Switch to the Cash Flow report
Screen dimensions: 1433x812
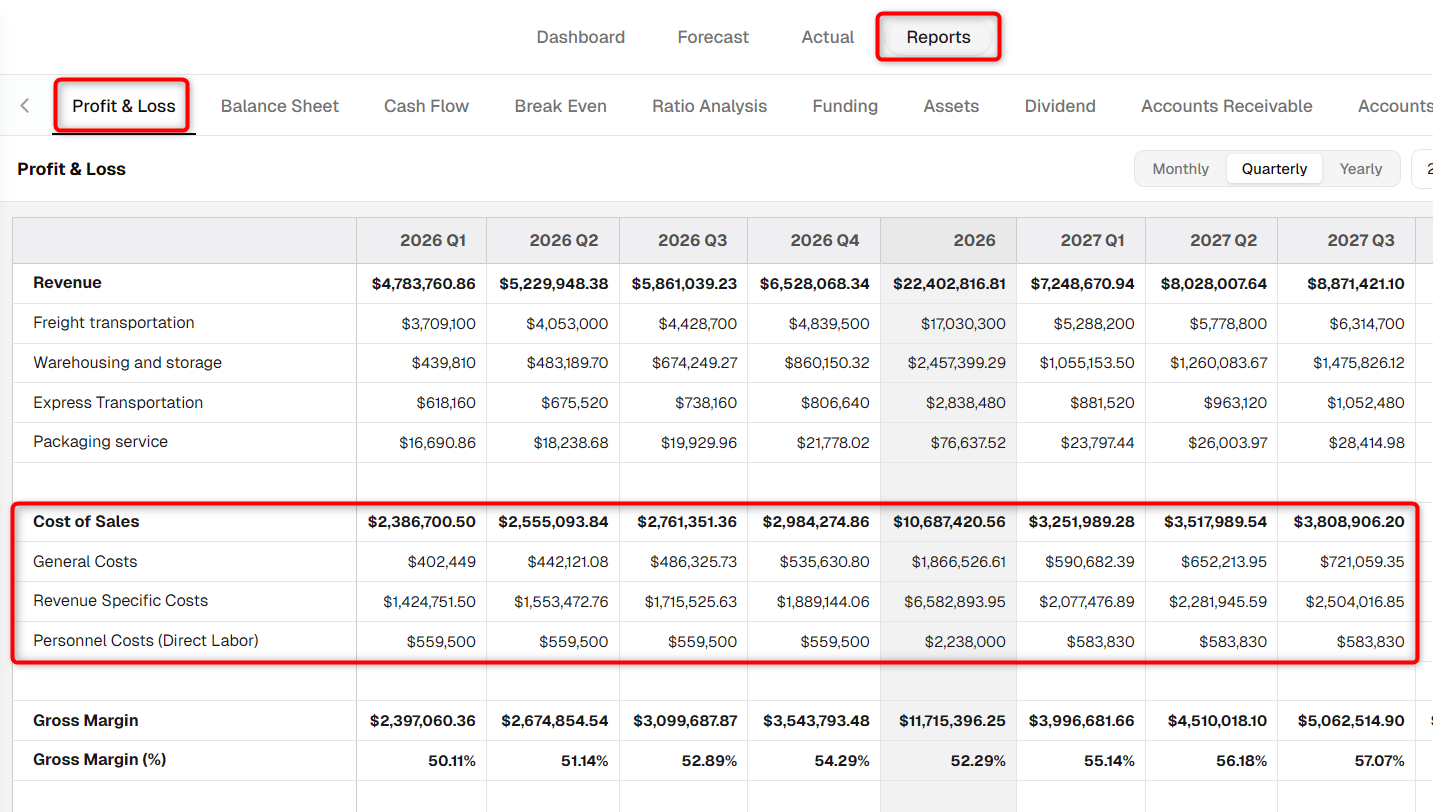coord(426,106)
